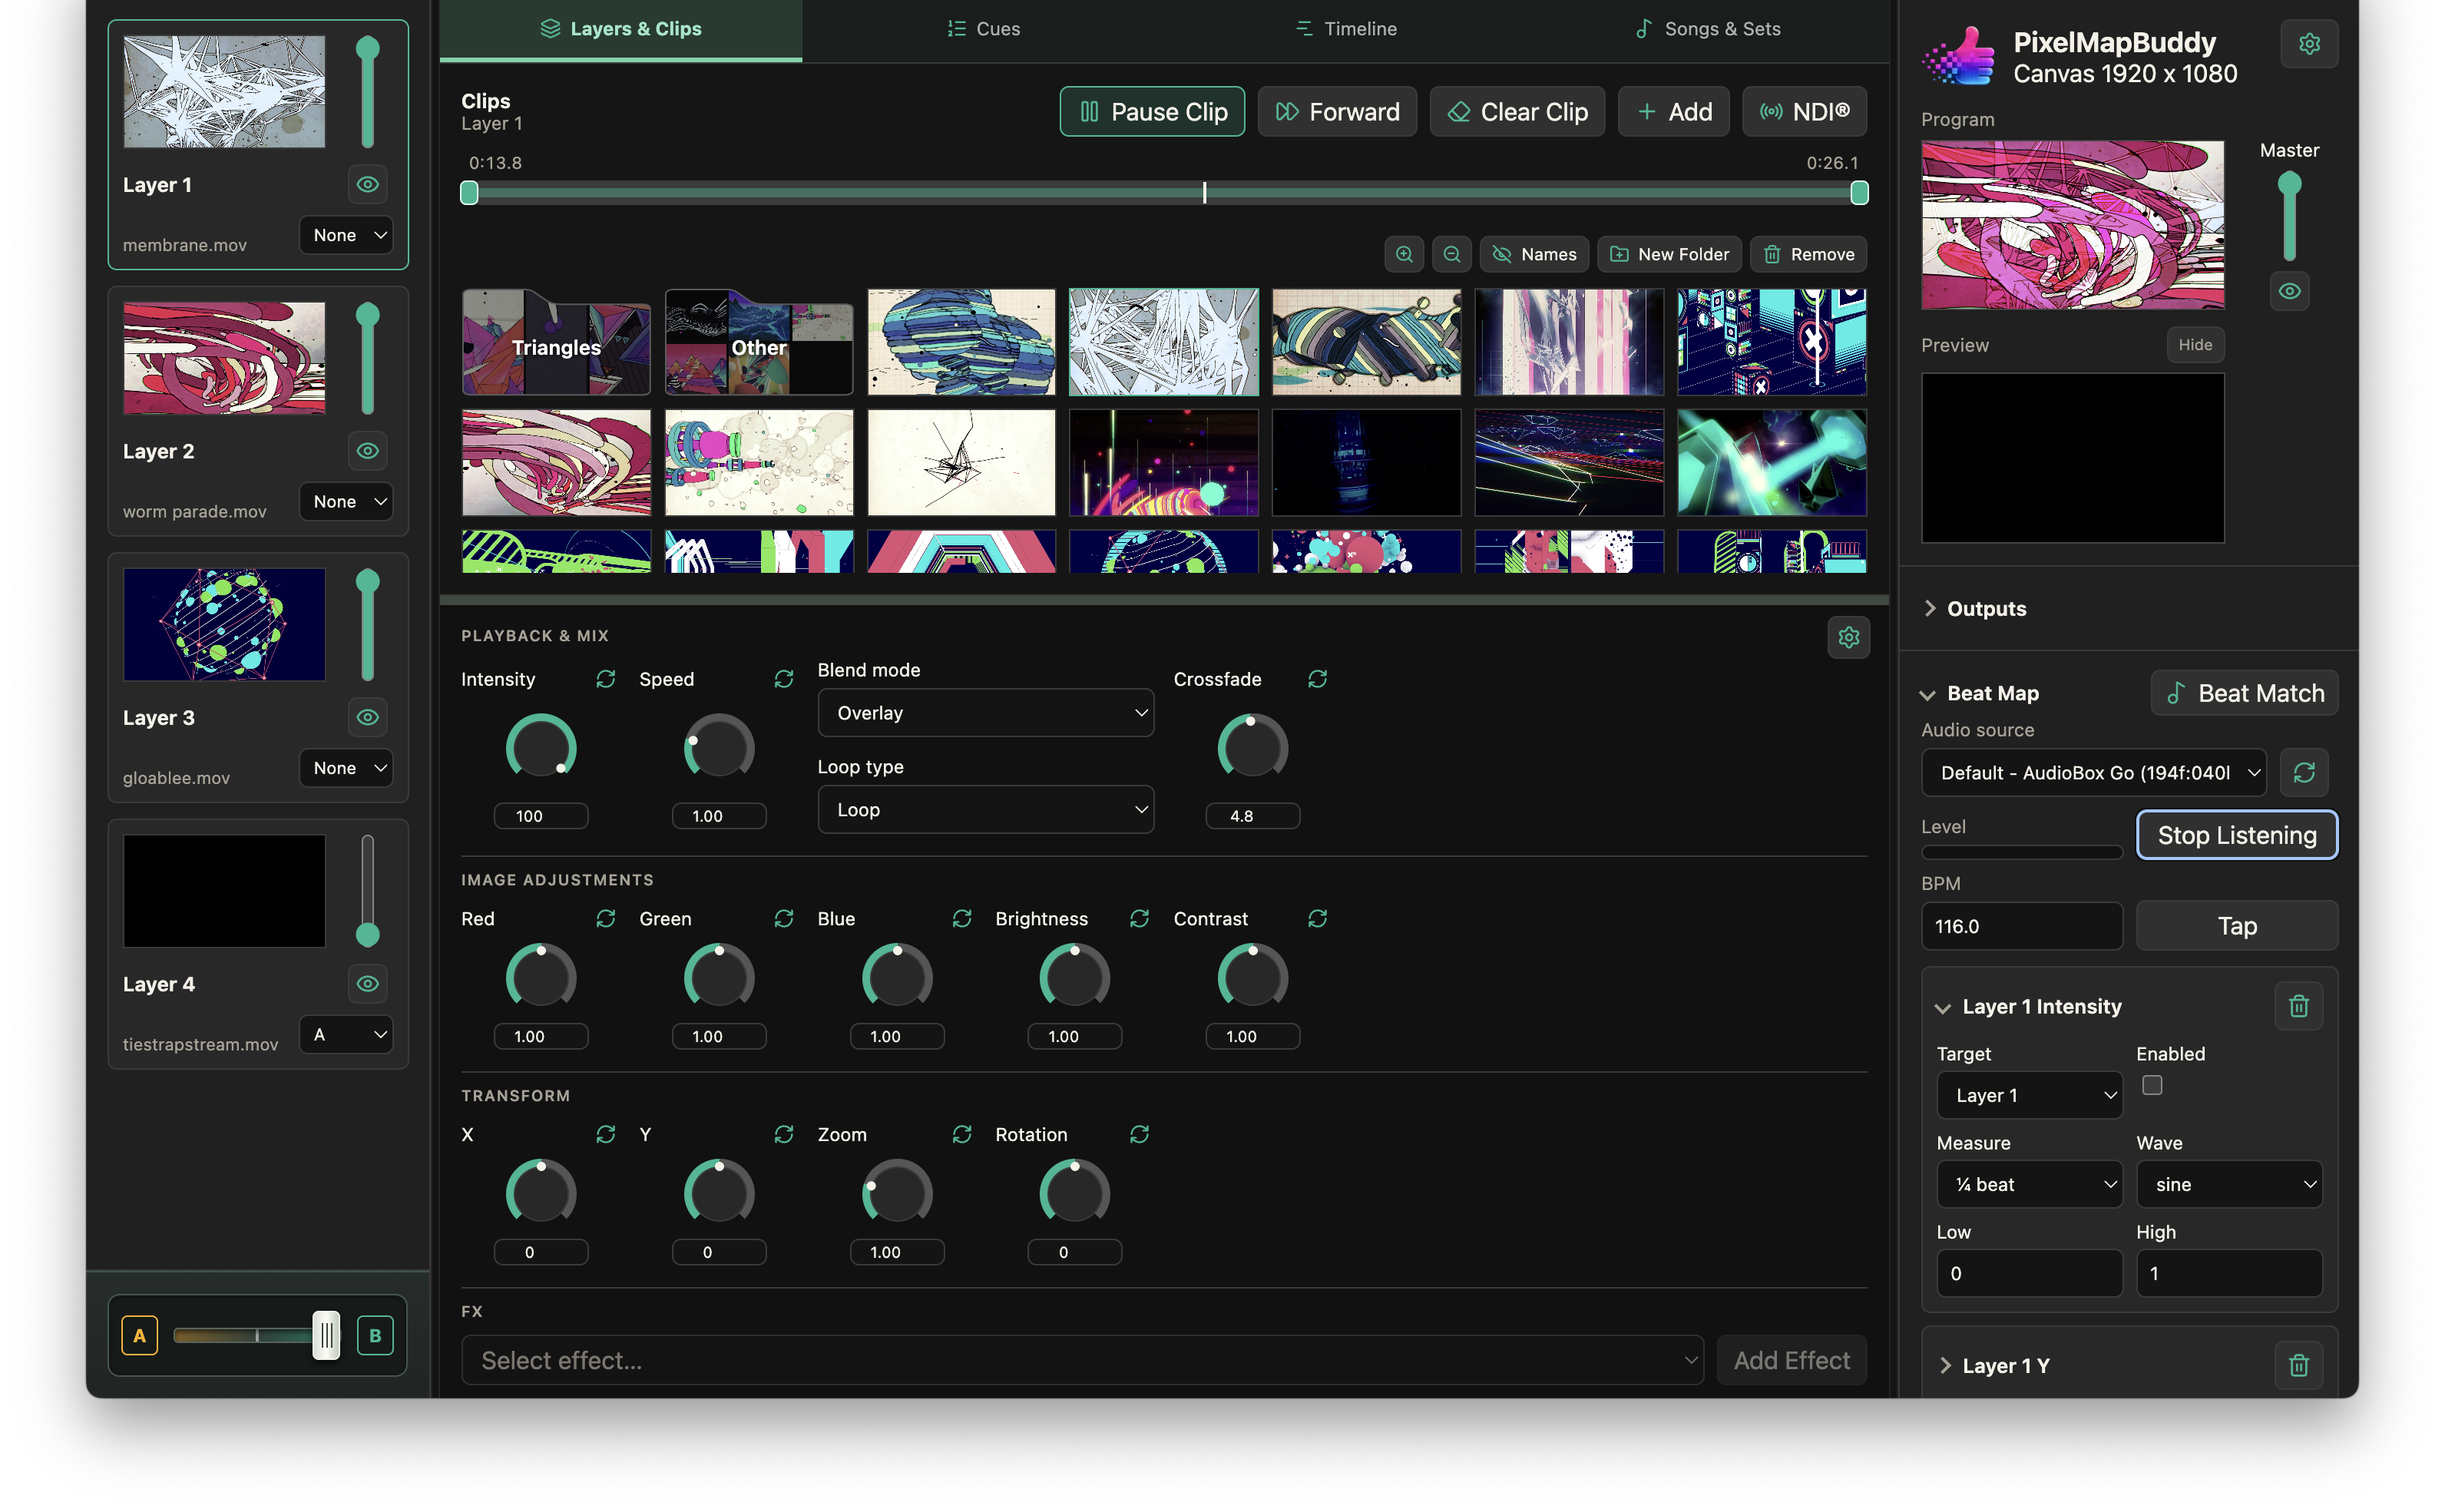The width and height of the screenshot is (2445, 1512).
Task: Toggle Layer 3 visibility eye
Action: (368, 718)
